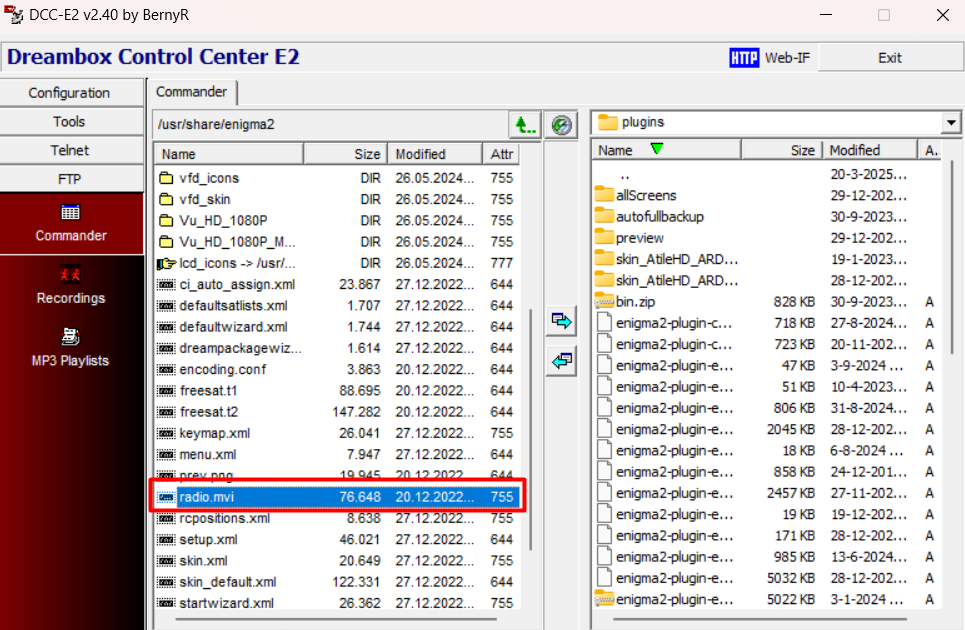Click the green up-folder arrow icon
The height and width of the screenshot is (630, 965).
(x=524, y=124)
